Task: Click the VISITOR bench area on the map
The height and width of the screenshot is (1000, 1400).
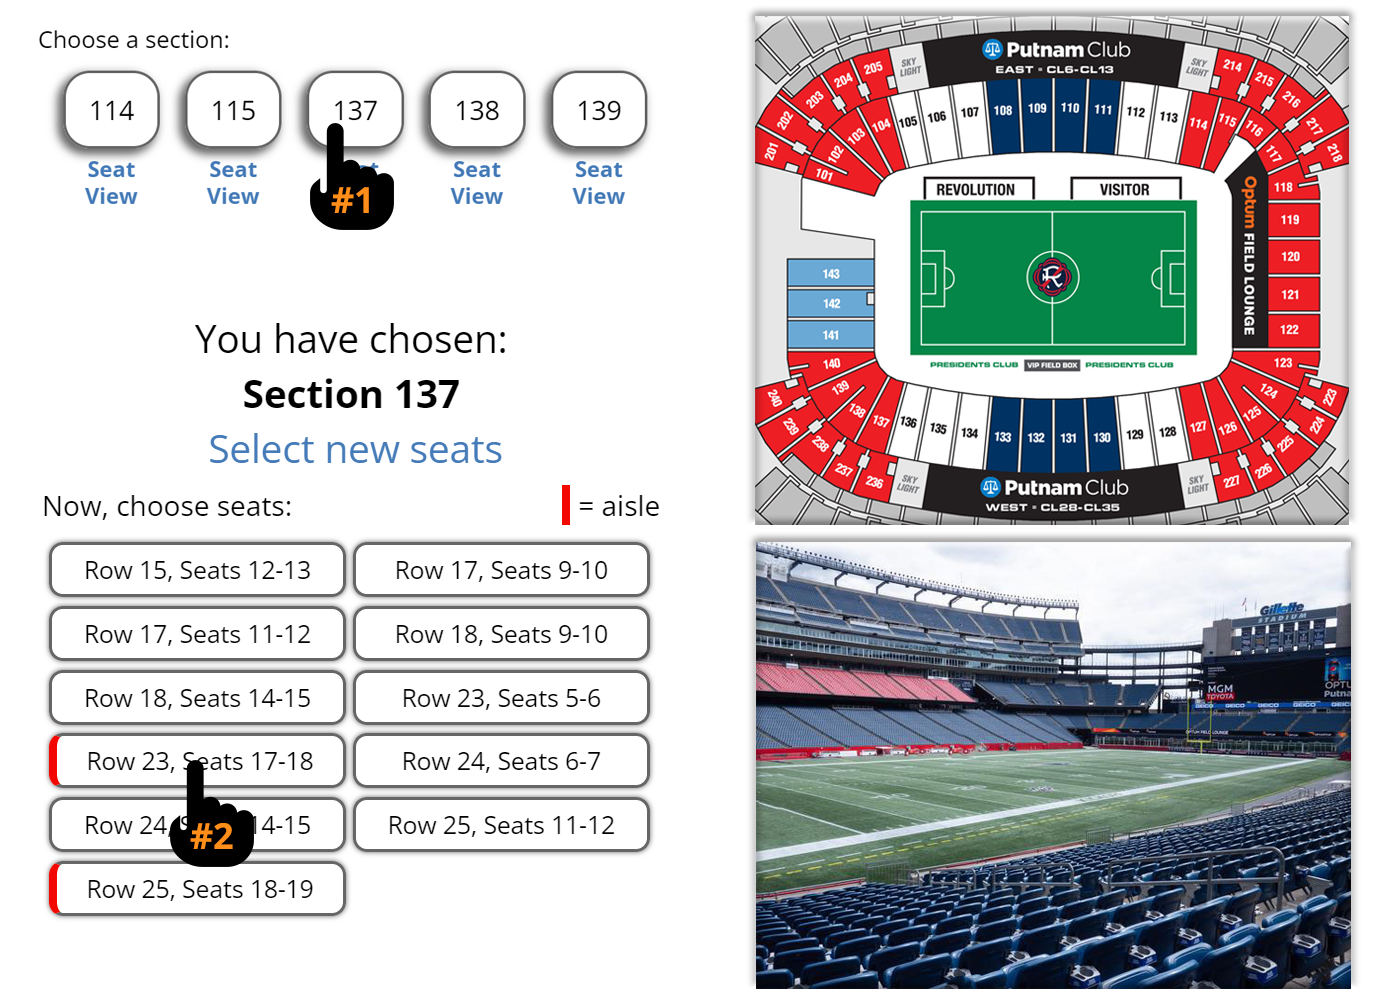Action: point(1126,188)
